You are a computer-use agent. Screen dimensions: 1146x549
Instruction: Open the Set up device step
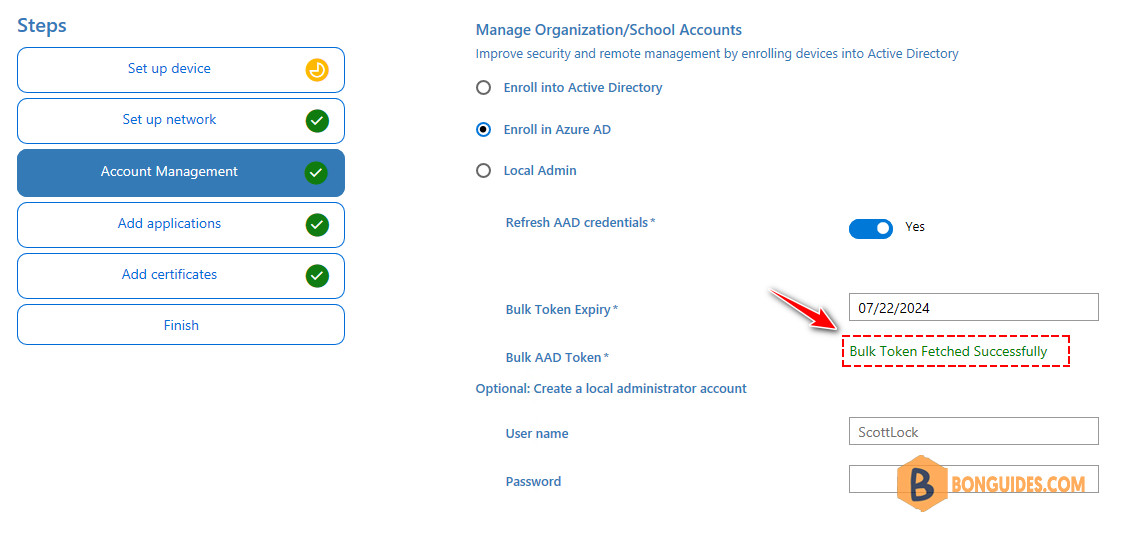click(x=181, y=69)
